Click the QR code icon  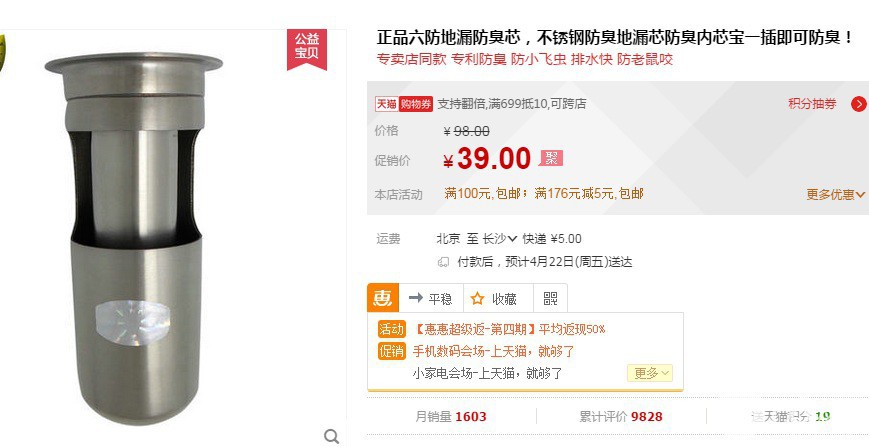click(x=550, y=298)
